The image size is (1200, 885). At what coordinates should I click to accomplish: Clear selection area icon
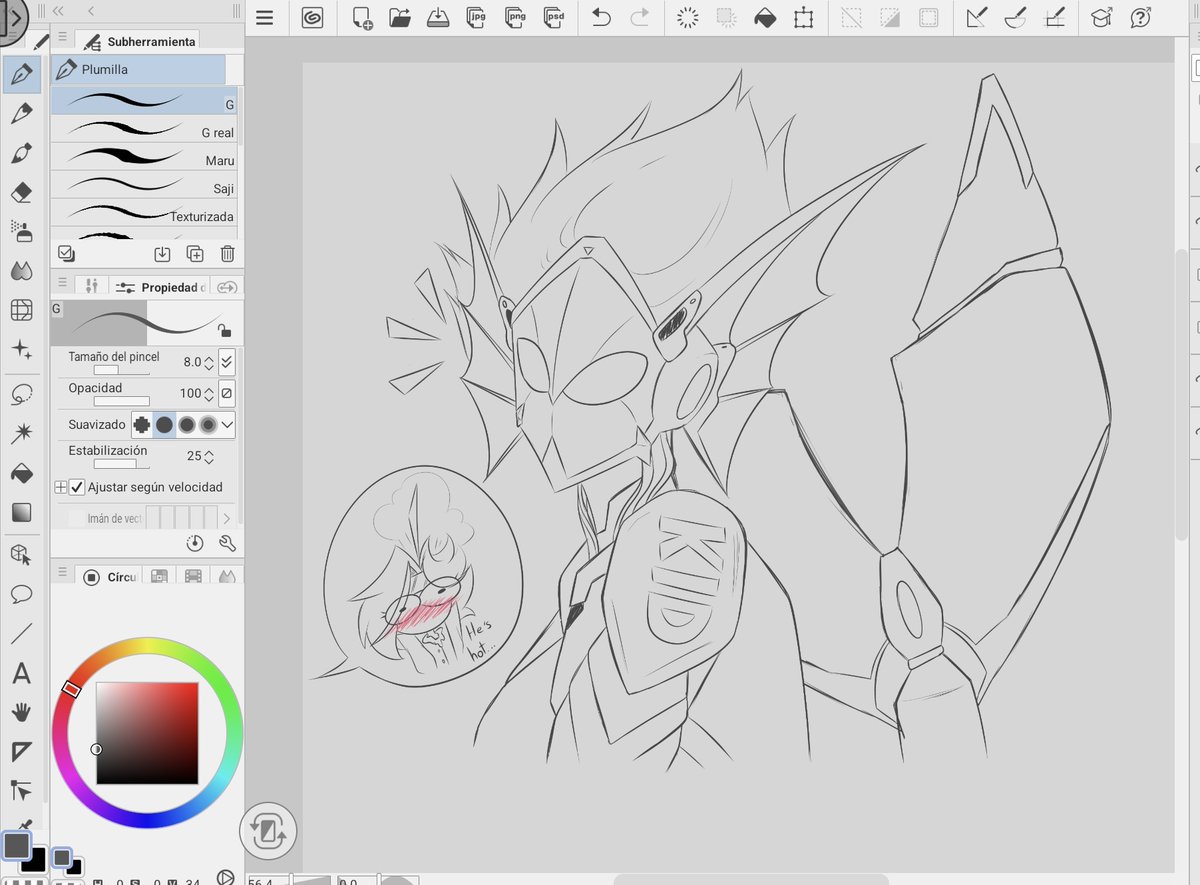pos(688,17)
